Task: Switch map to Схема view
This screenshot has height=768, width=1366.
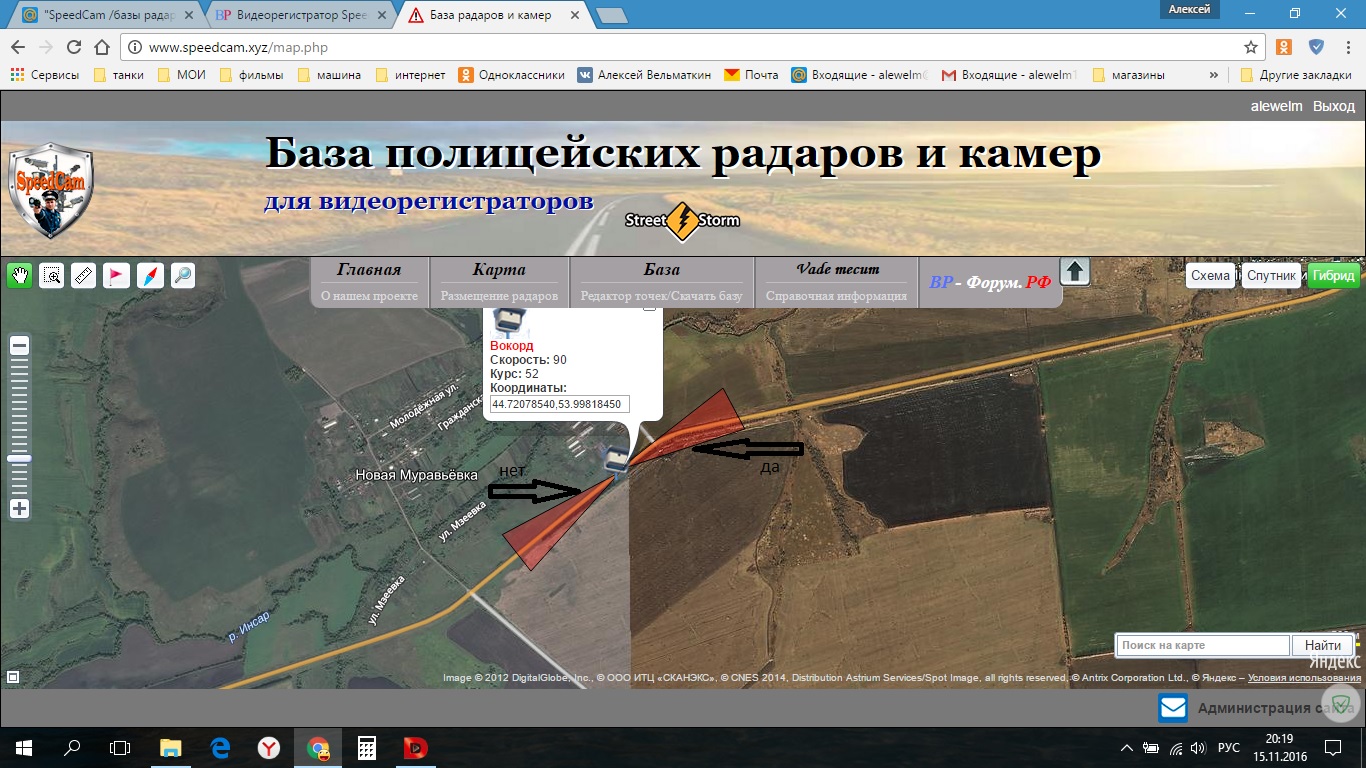Action: click(1210, 276)
